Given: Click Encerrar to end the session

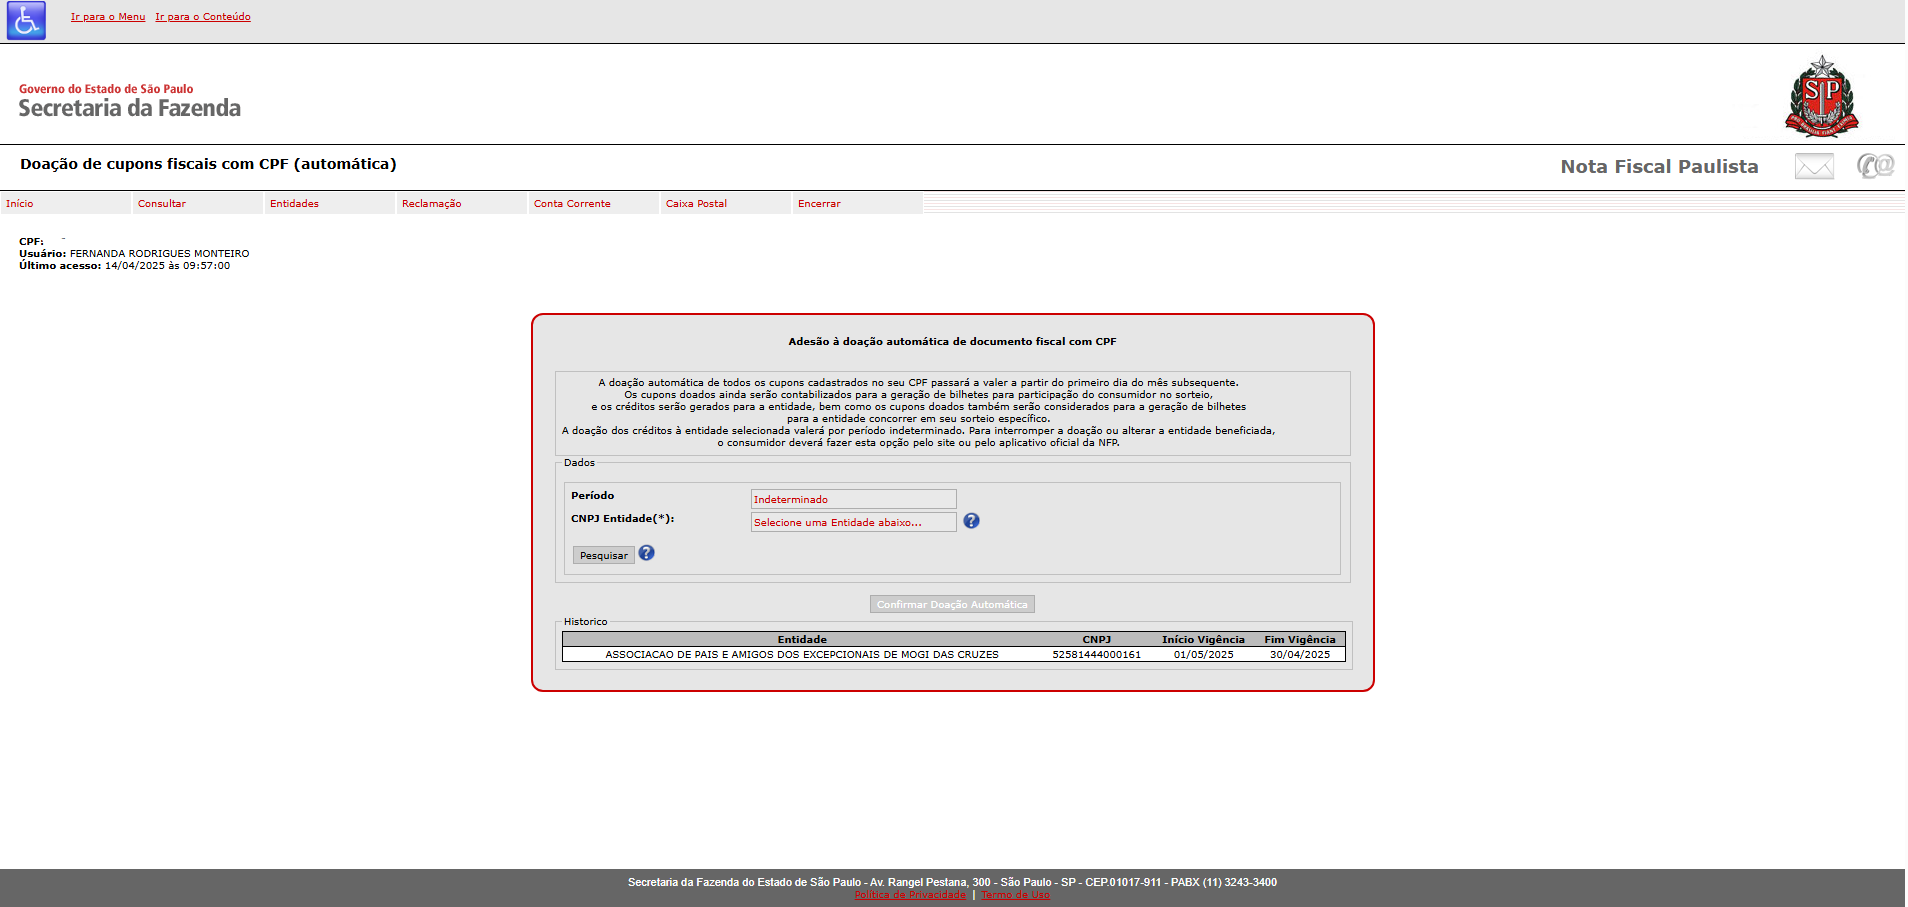Looking at the screenshot, I should [x=819, y=204].
